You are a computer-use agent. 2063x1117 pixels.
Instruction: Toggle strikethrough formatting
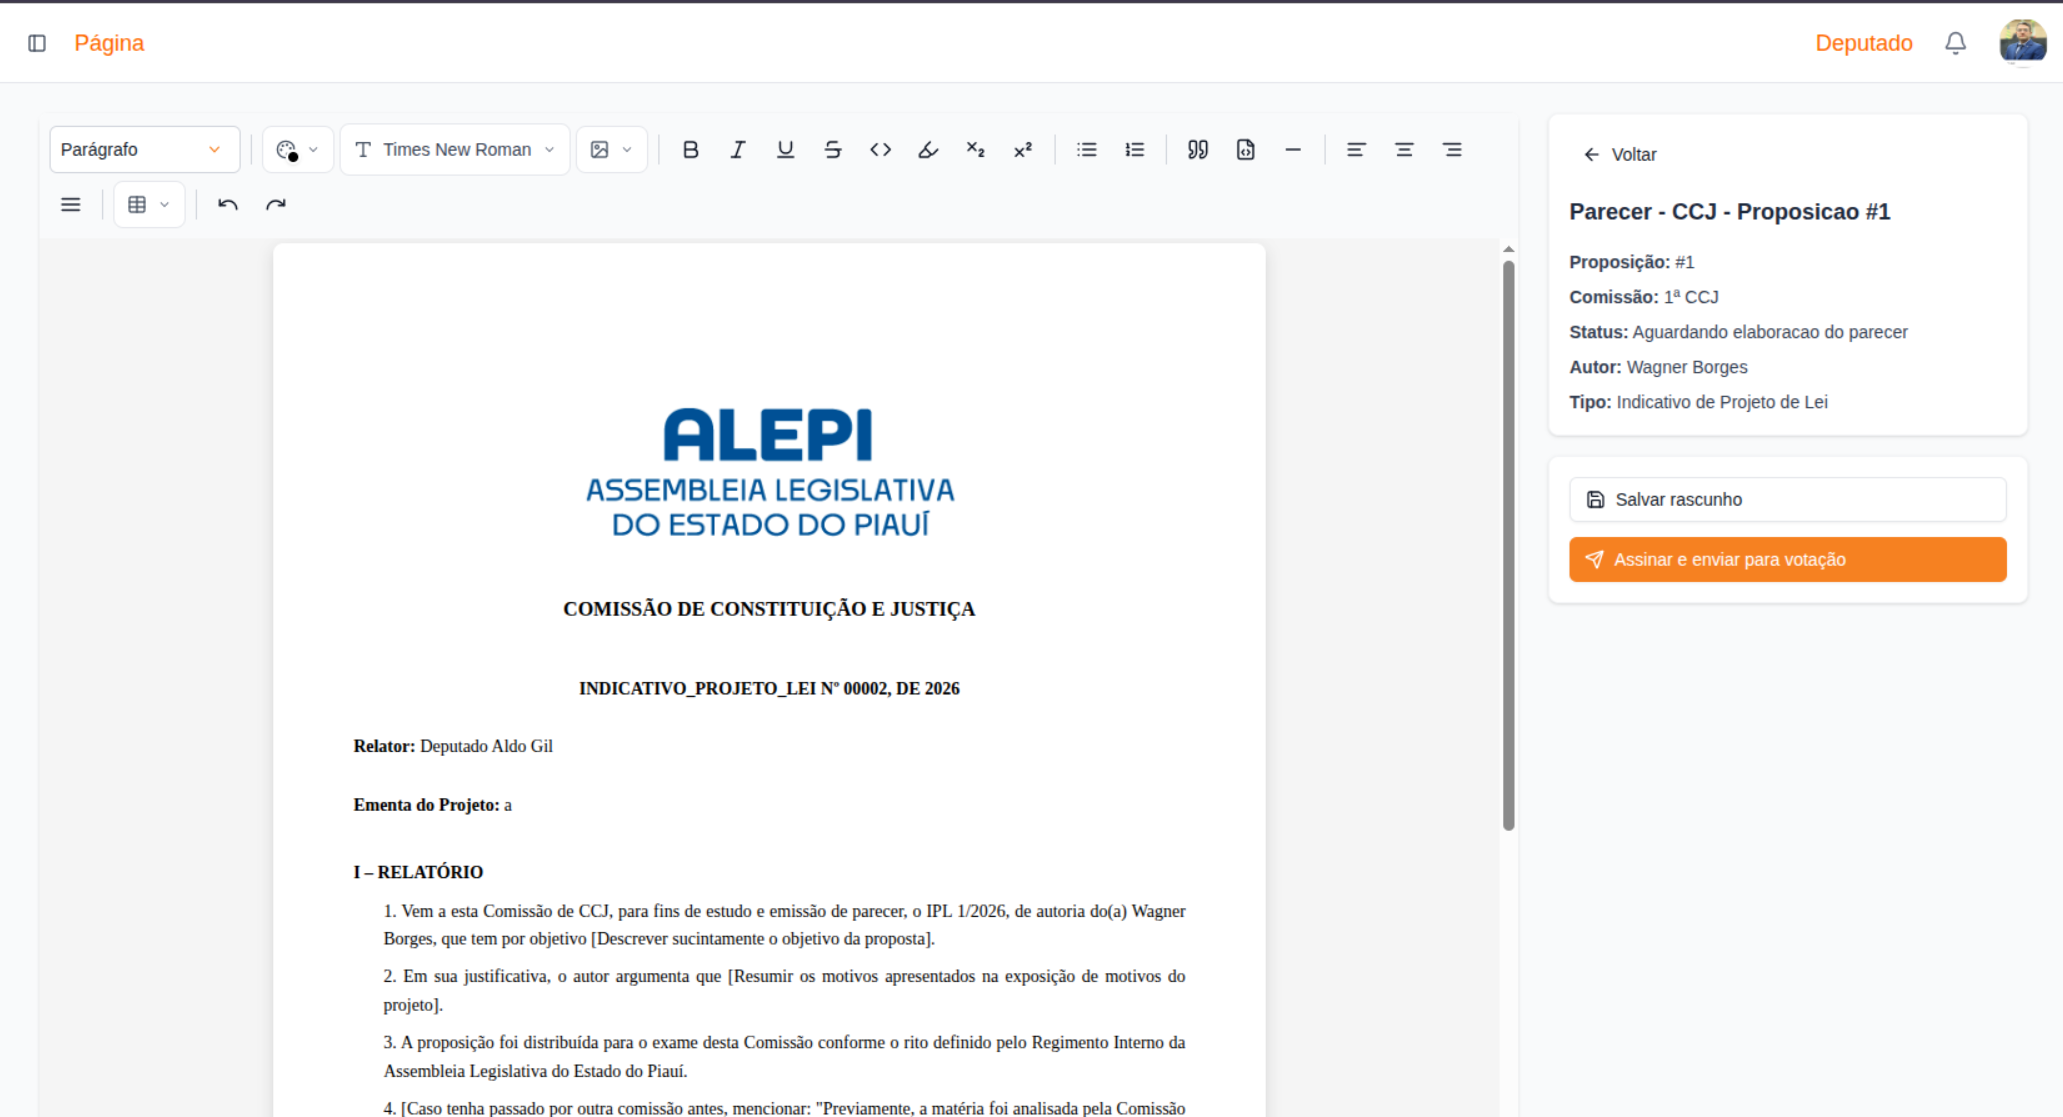click(x=833, y=150)
